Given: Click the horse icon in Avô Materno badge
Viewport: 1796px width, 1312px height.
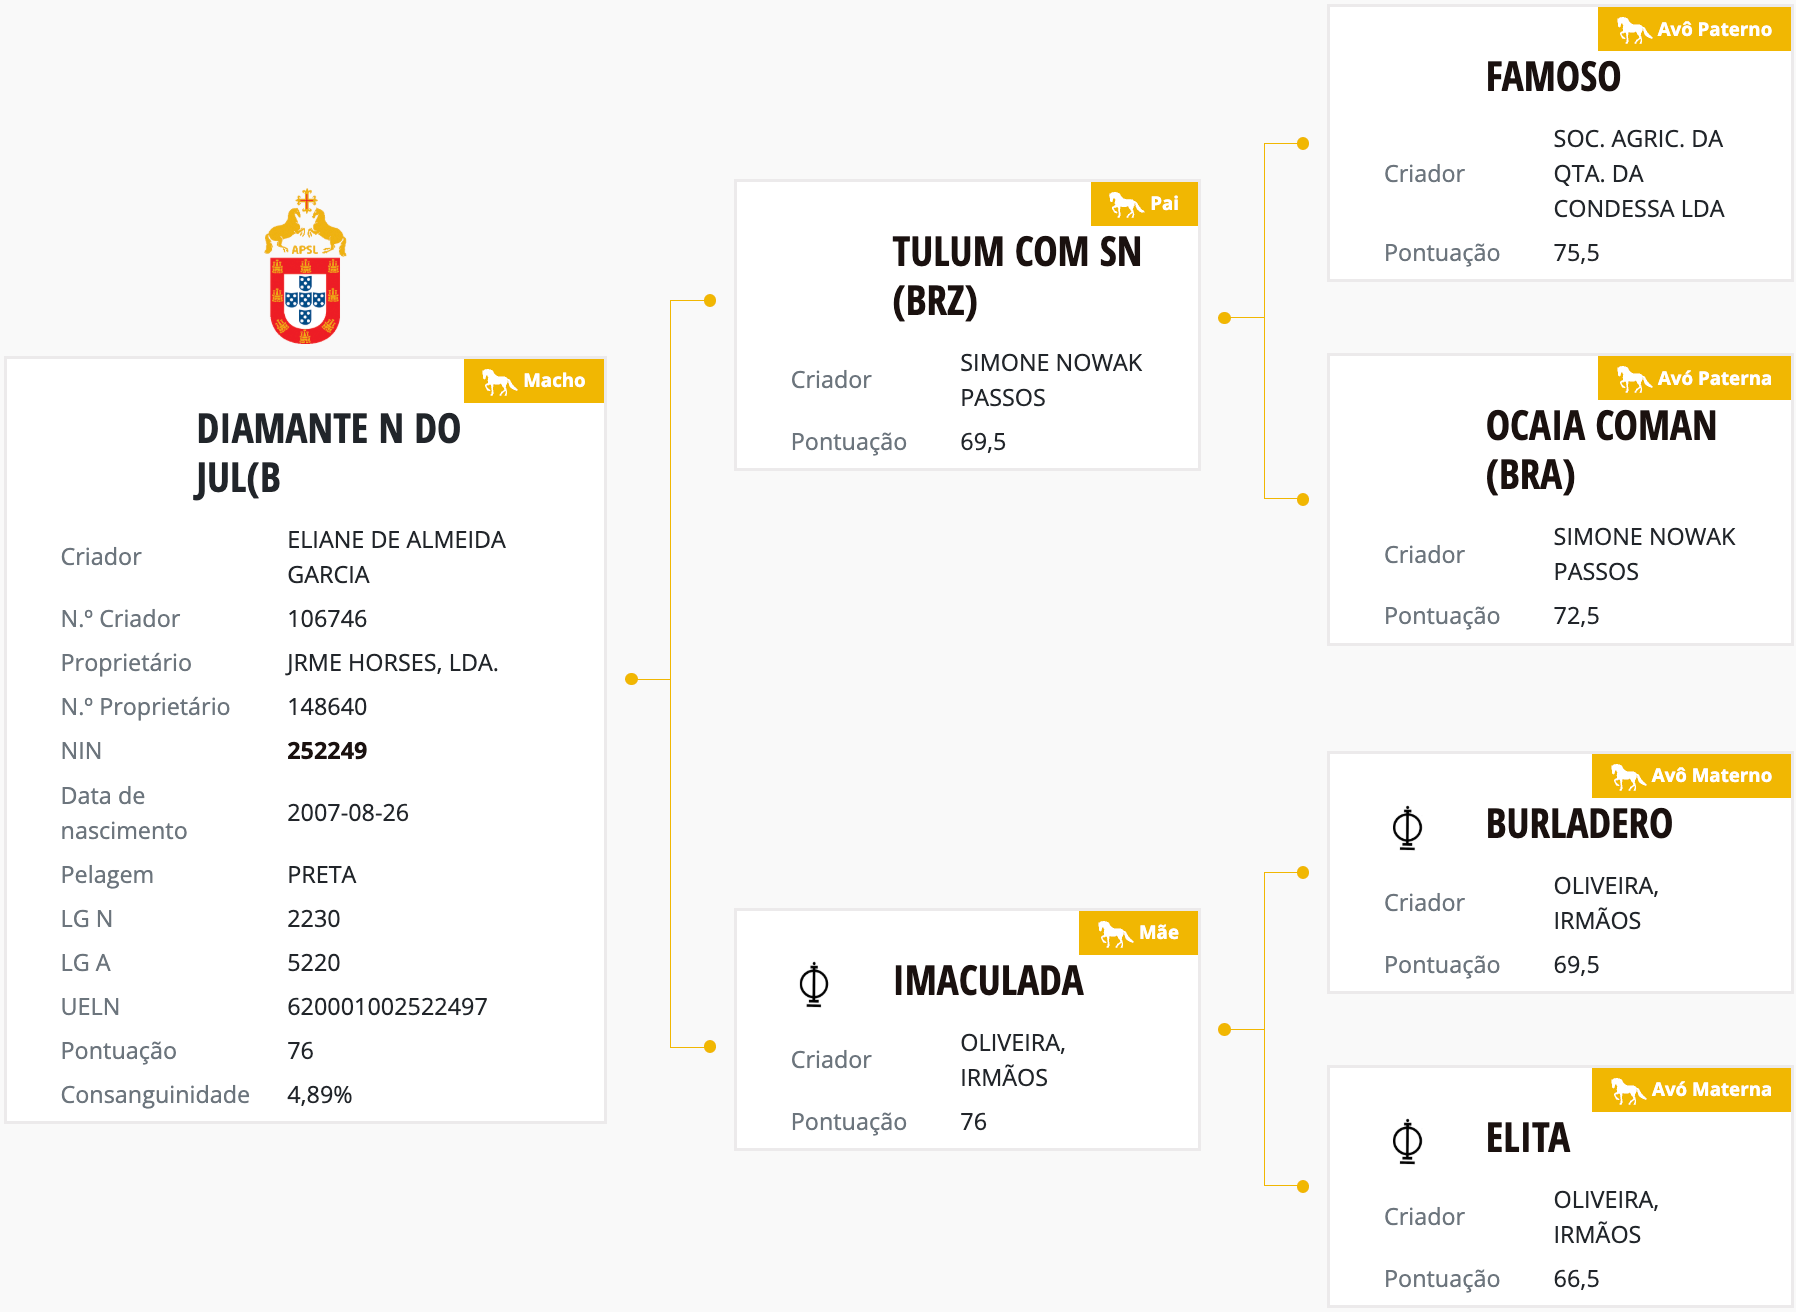Looking at the screenshot, I should 1628,776.
